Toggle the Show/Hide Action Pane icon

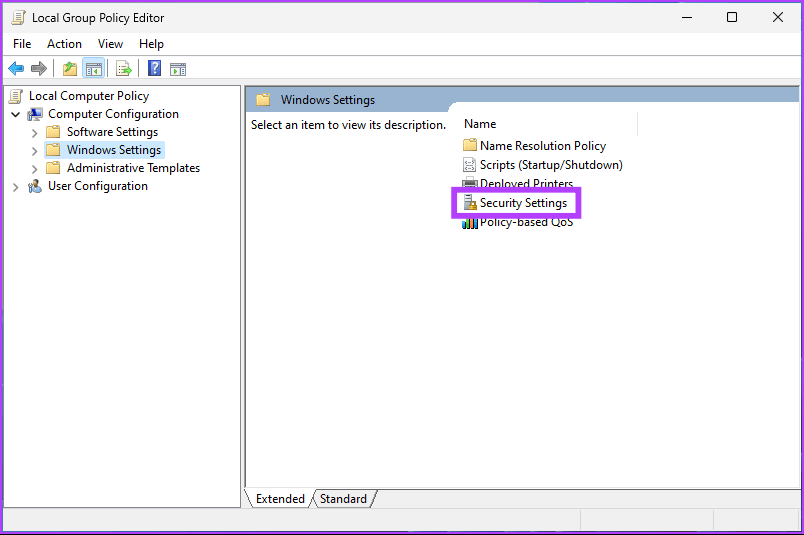click(178, 69)
